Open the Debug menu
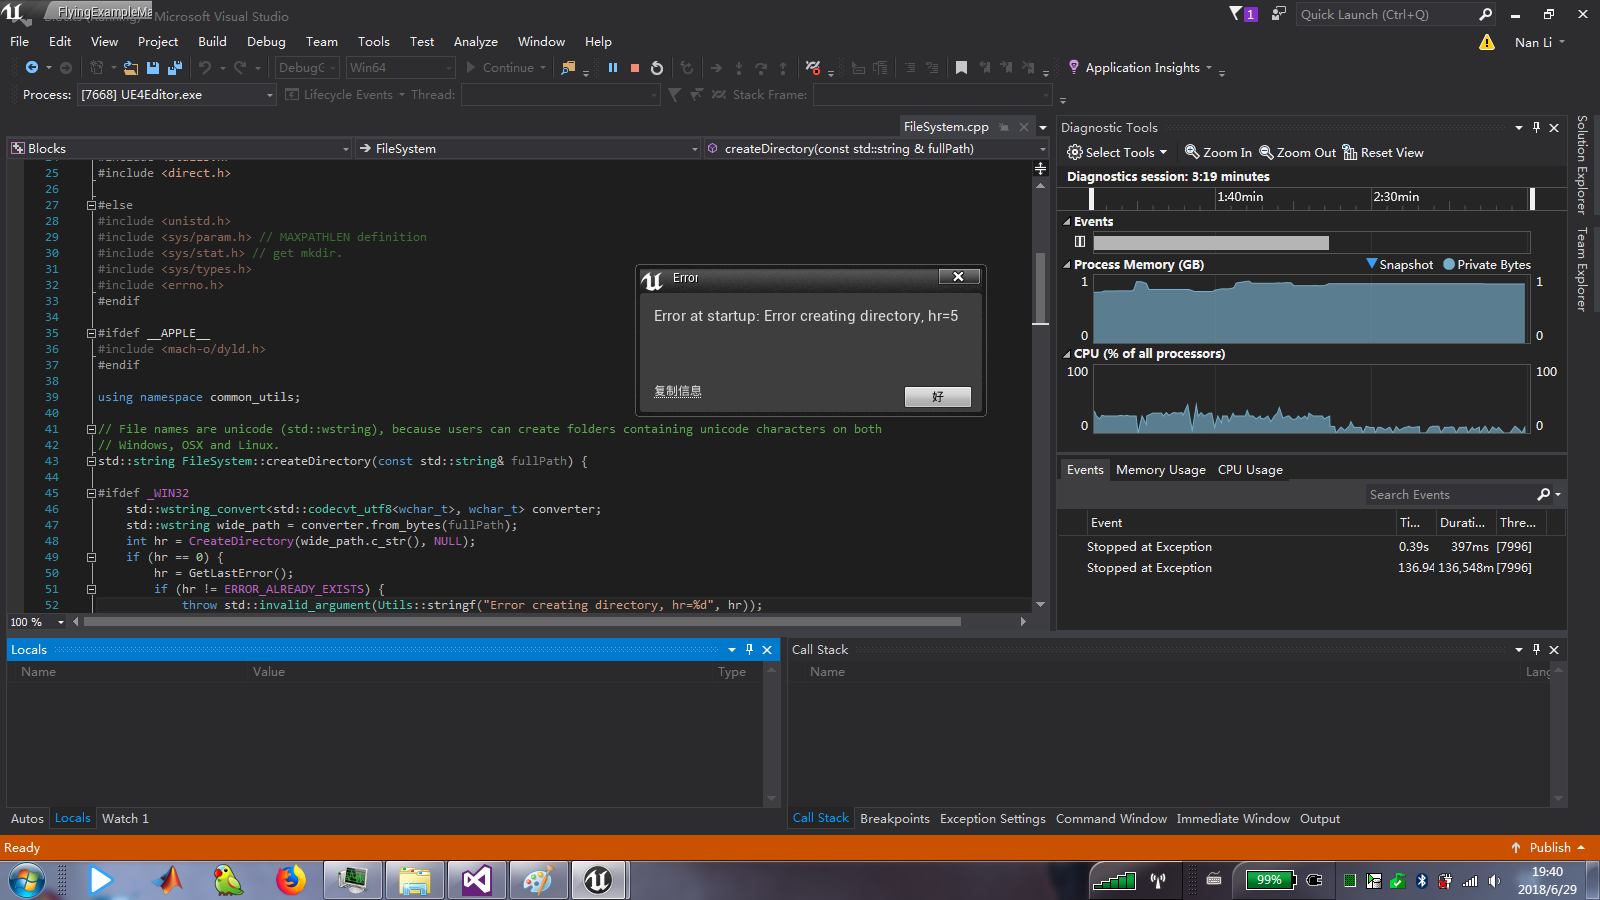 [x=266, y=41]
